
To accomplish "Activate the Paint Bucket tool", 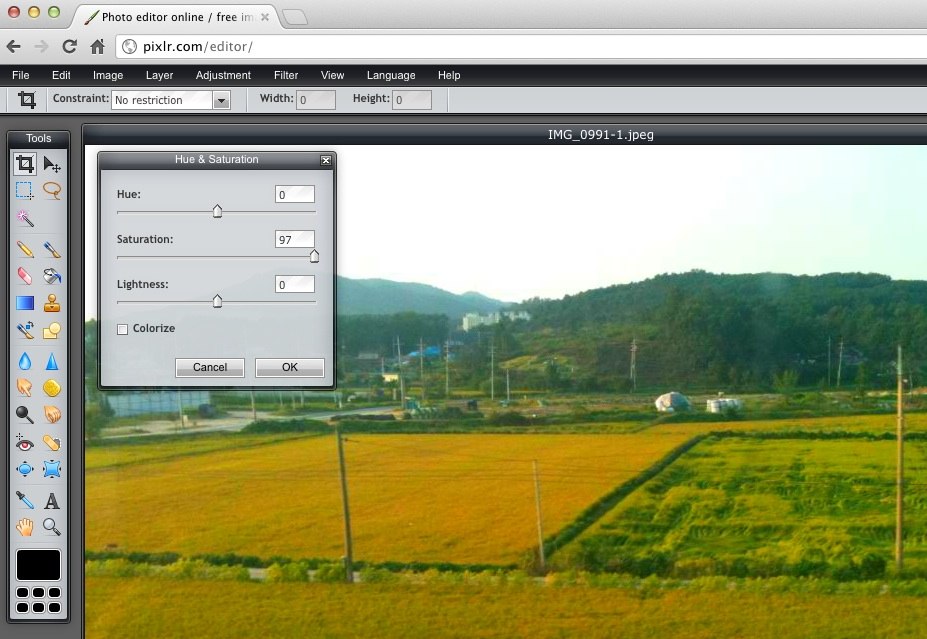I will pos(52,277).
